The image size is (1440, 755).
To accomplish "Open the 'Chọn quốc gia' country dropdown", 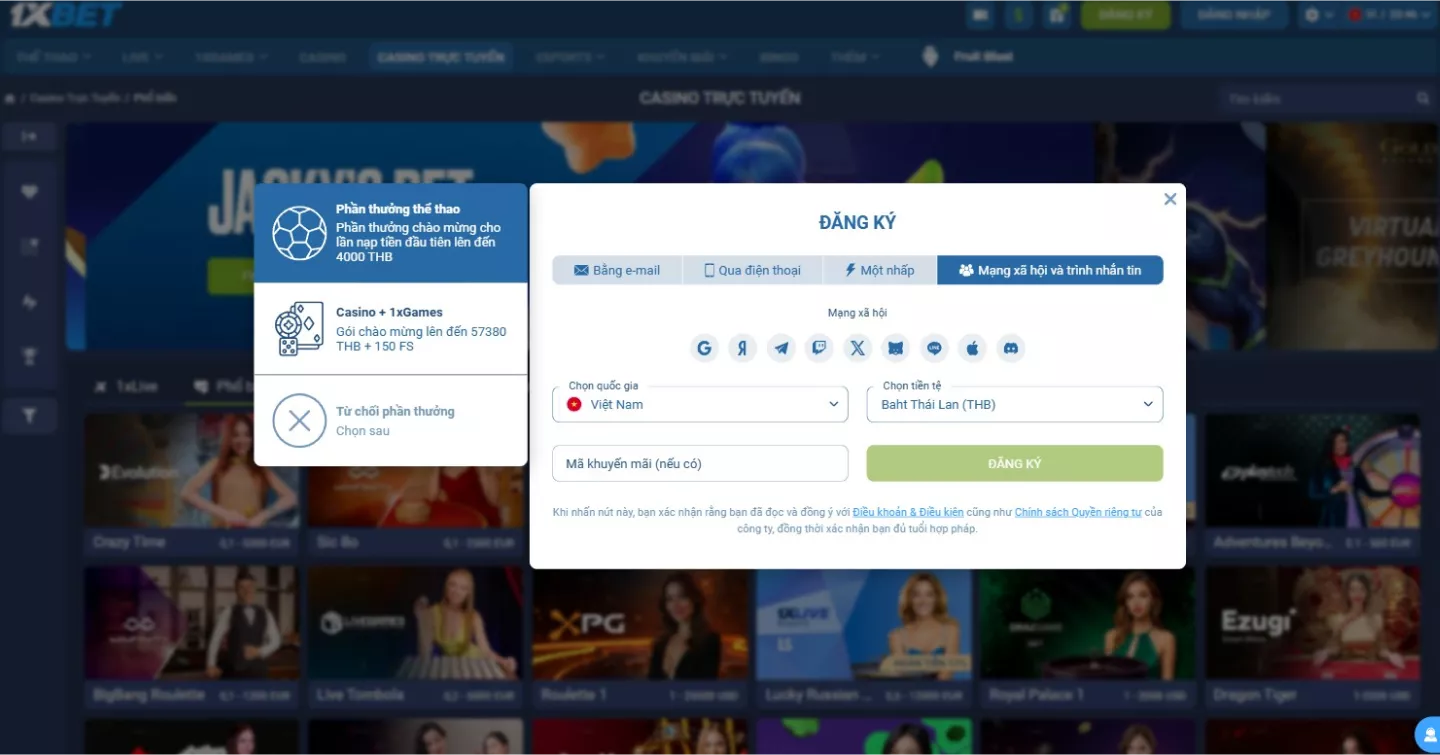I will pos(700,404).
